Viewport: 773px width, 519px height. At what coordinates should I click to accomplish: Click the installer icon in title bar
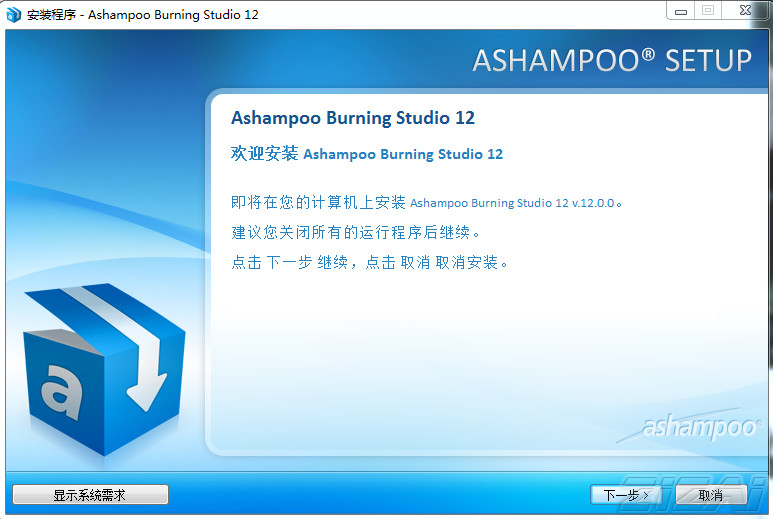[13, 14]
